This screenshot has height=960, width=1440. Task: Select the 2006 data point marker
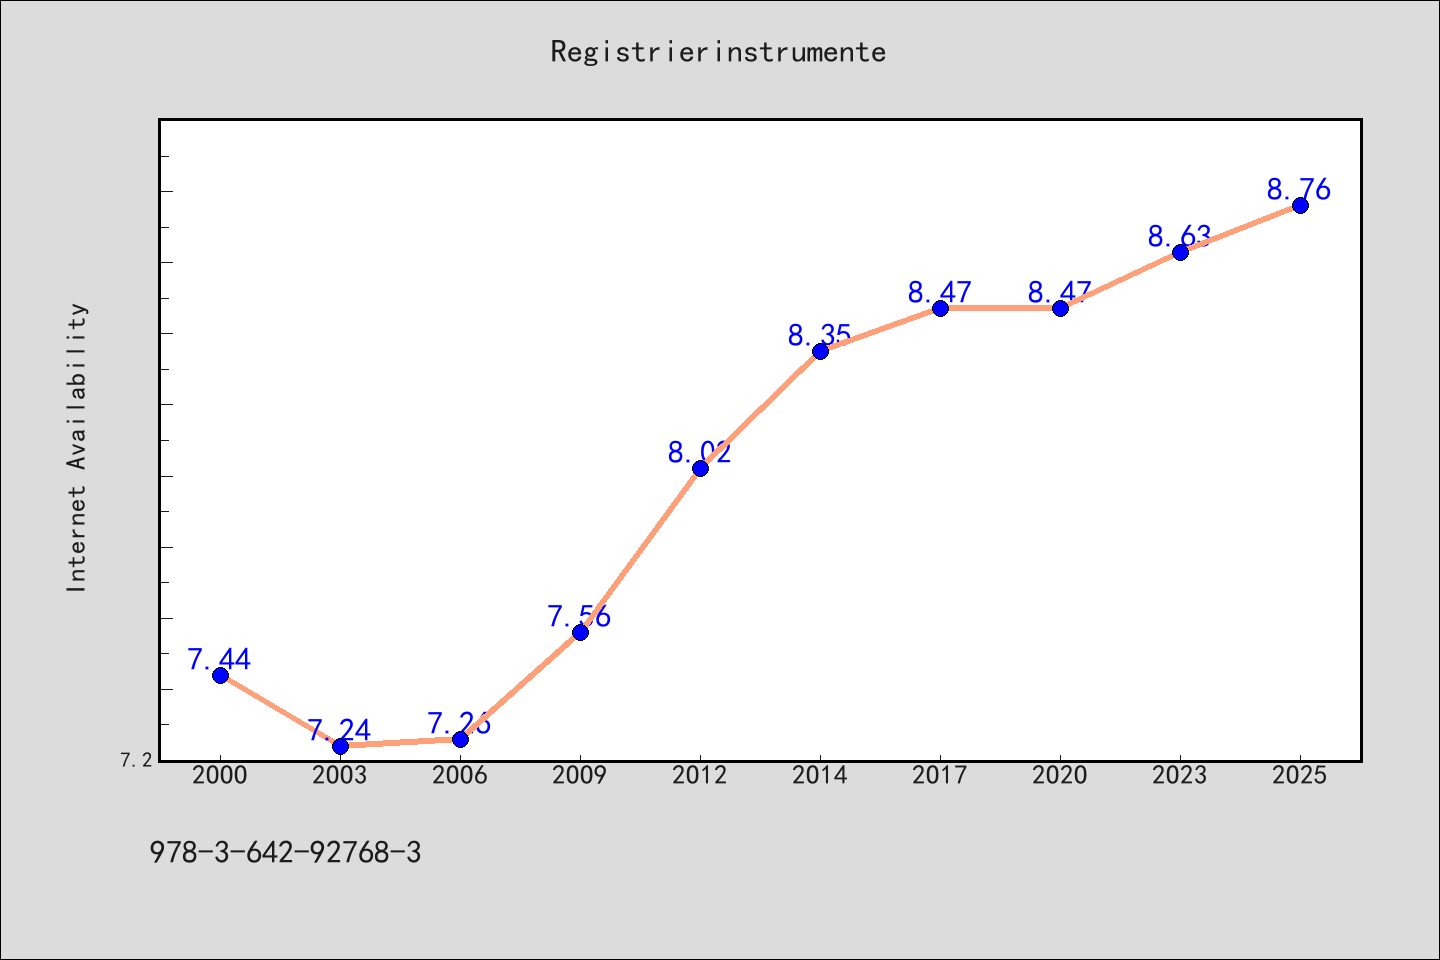(x=460, y=739)
